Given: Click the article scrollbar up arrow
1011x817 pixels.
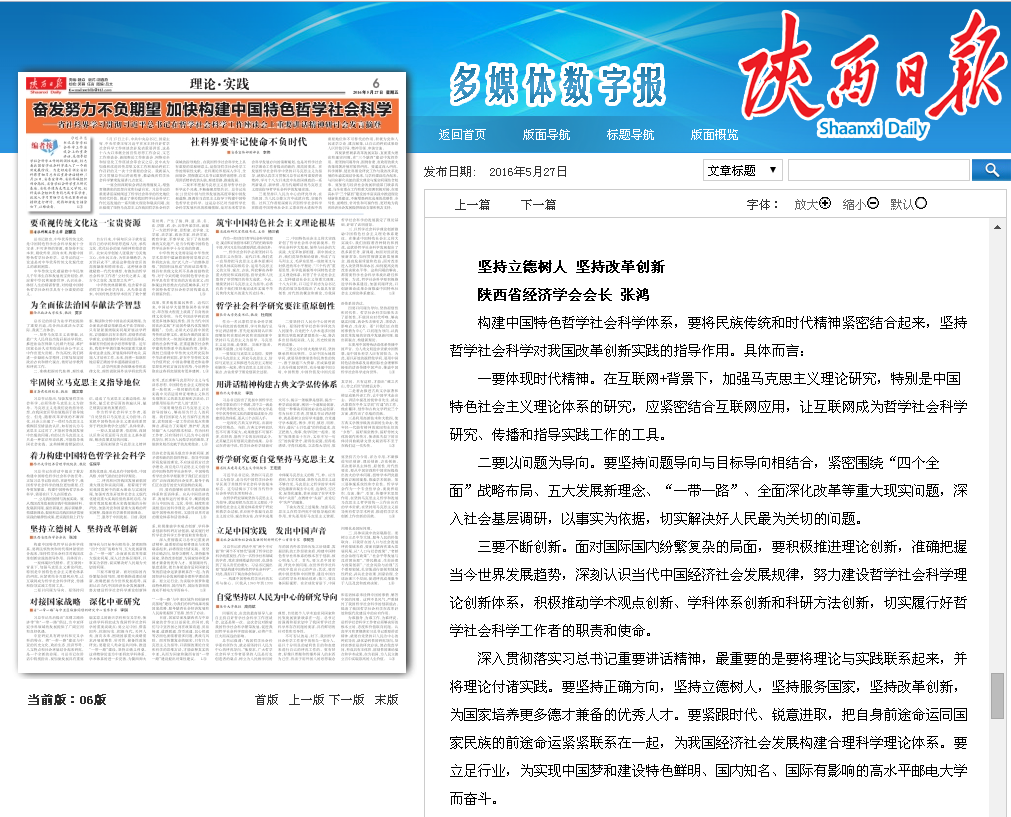Looking at the screenshot, I should coord(997,227).
